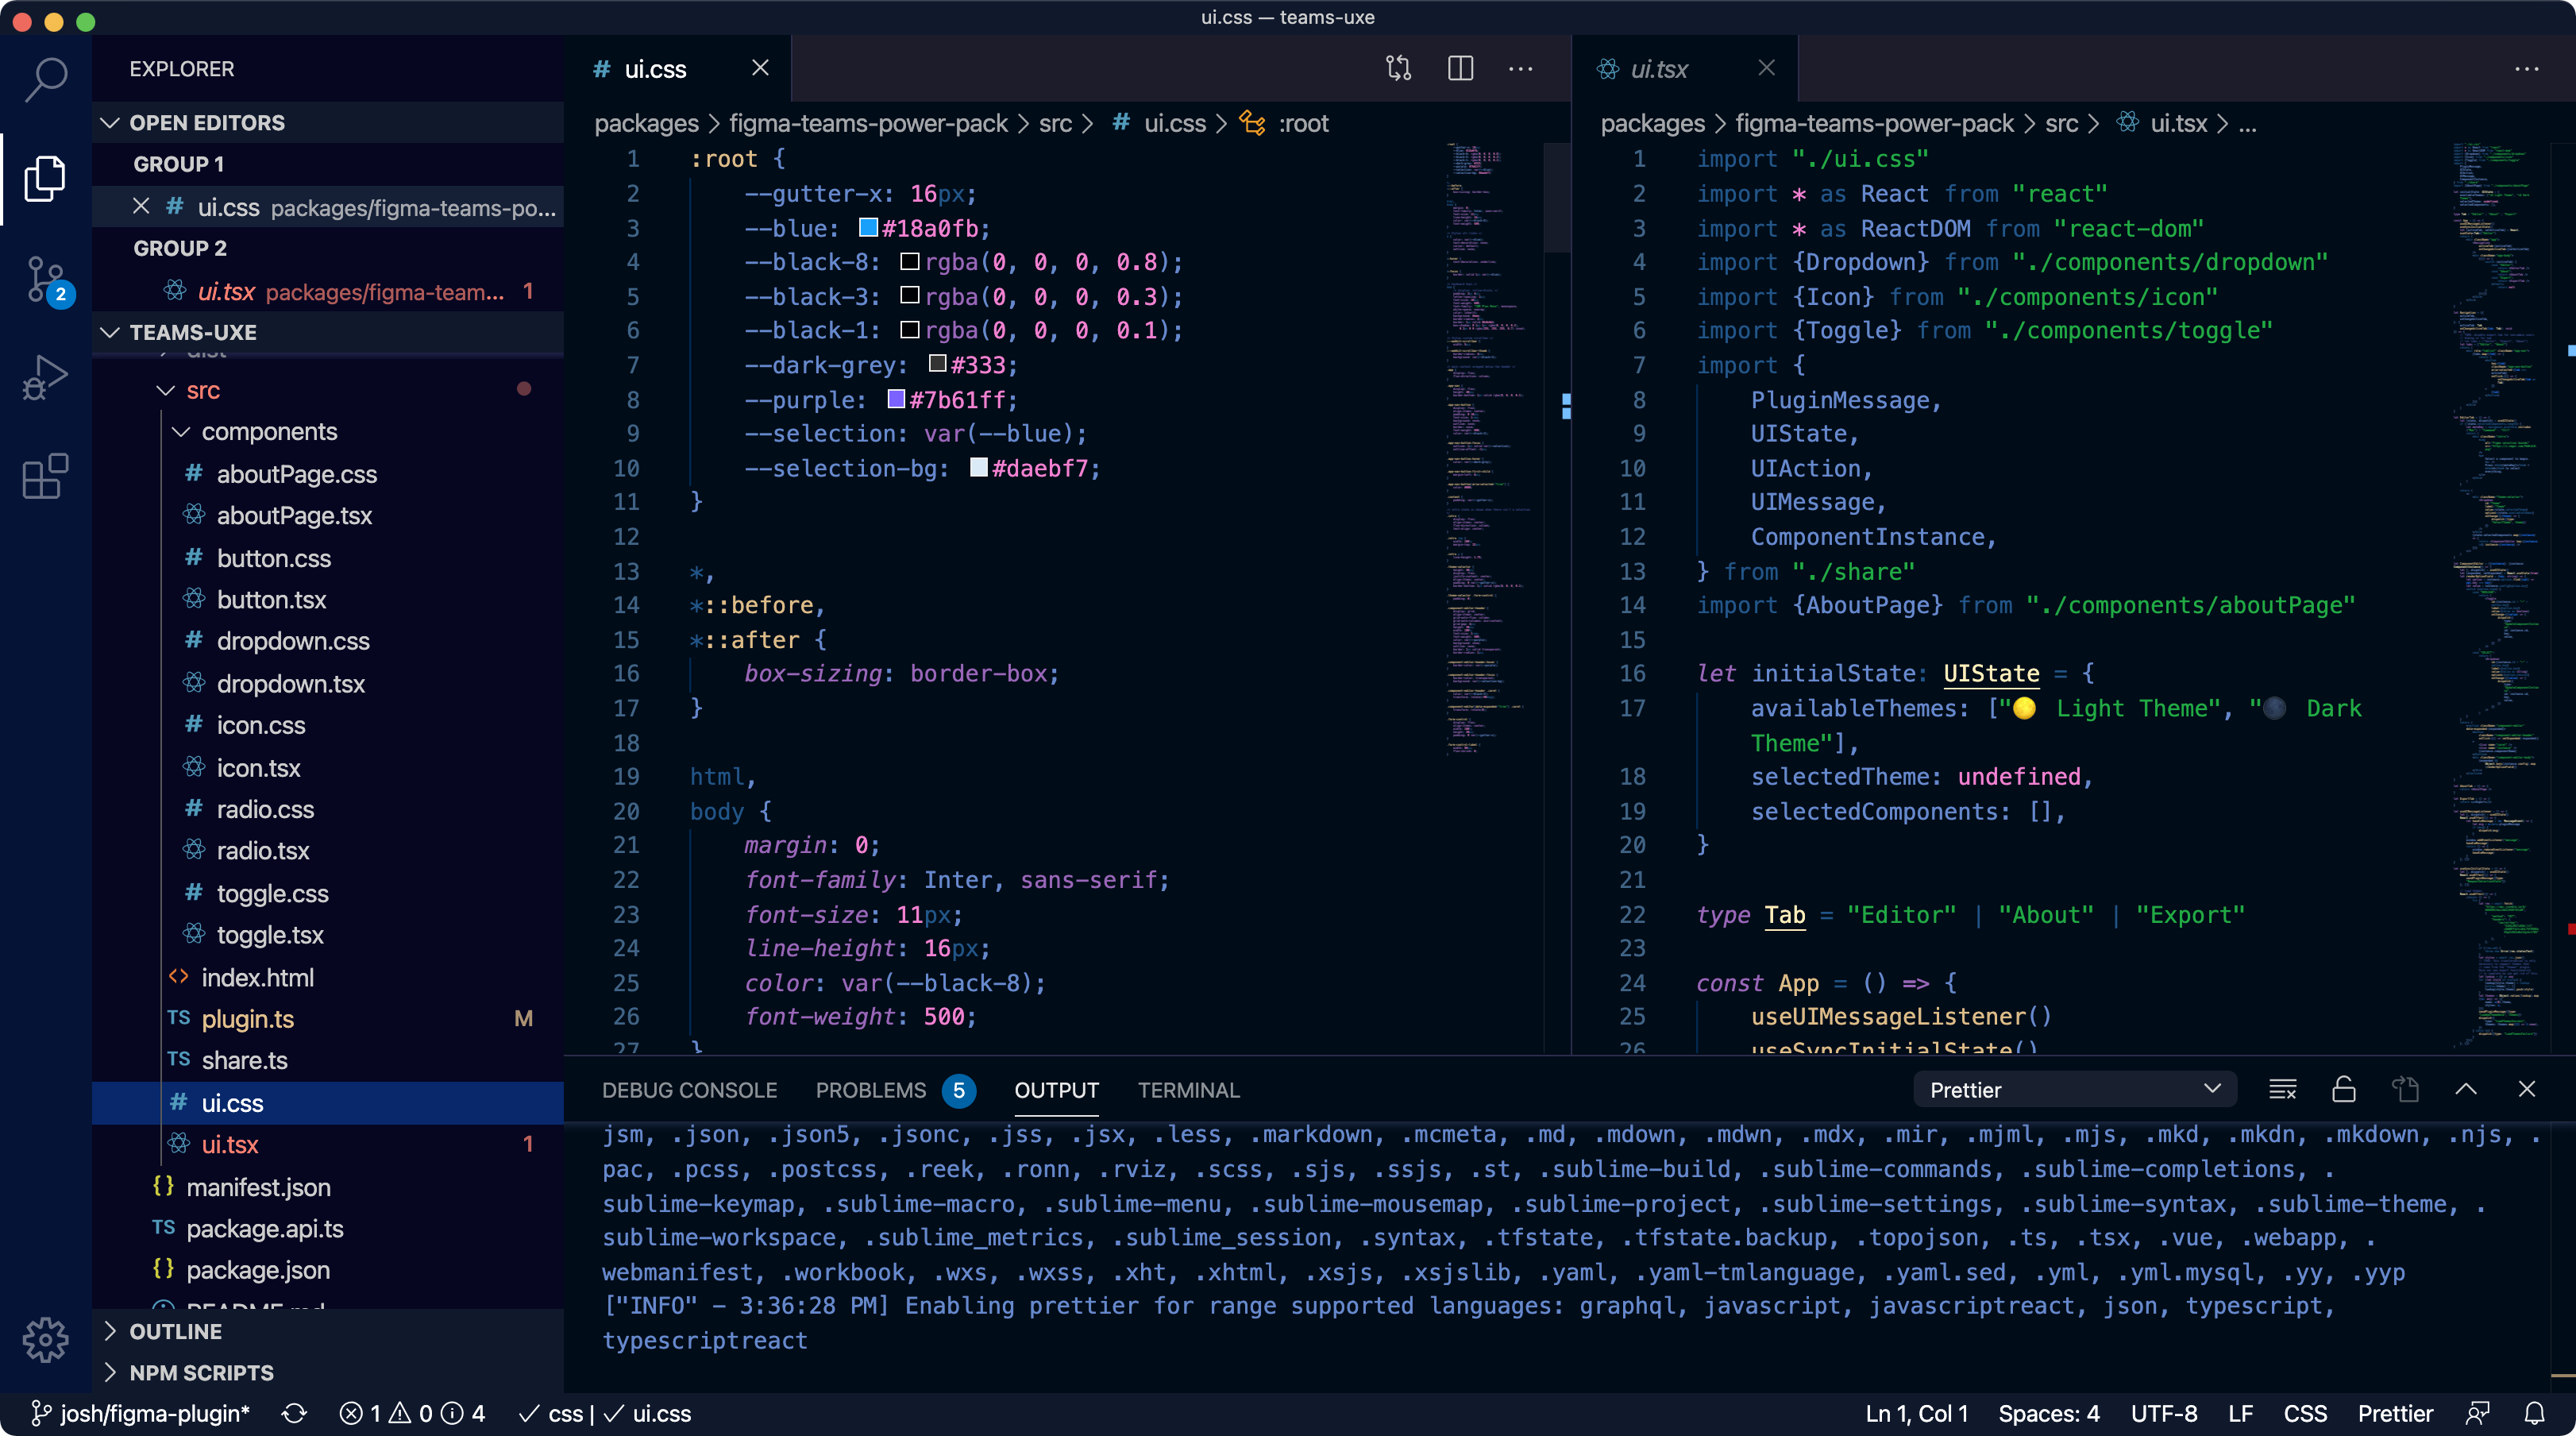Open the Manage gear icon
The image size is (2576, 1436).
click(45, 1340)
